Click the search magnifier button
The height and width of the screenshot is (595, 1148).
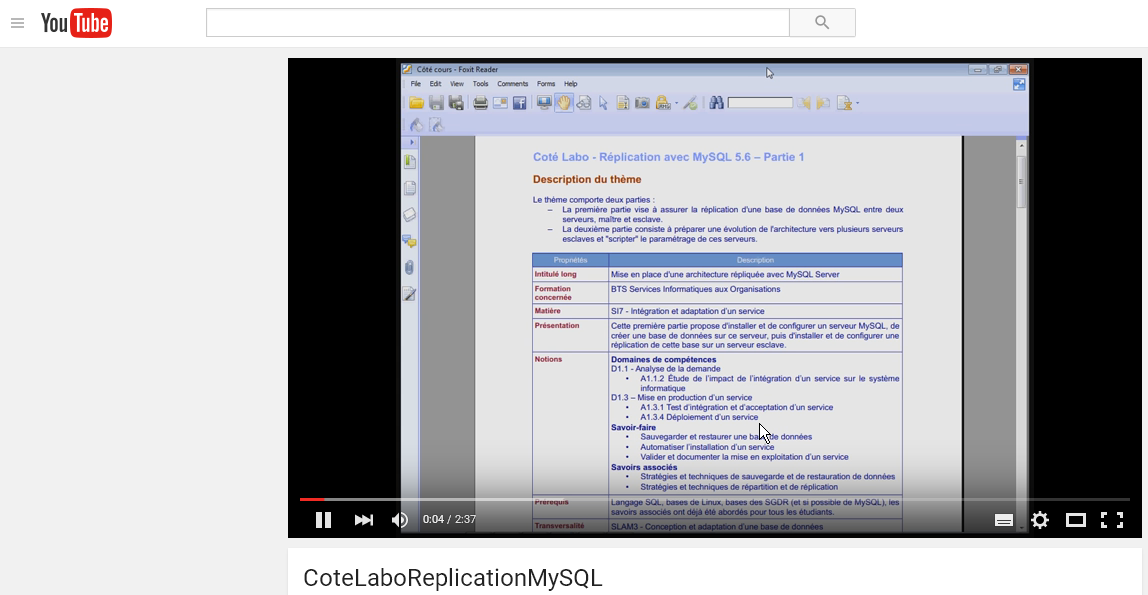click(x=822, y=23)
